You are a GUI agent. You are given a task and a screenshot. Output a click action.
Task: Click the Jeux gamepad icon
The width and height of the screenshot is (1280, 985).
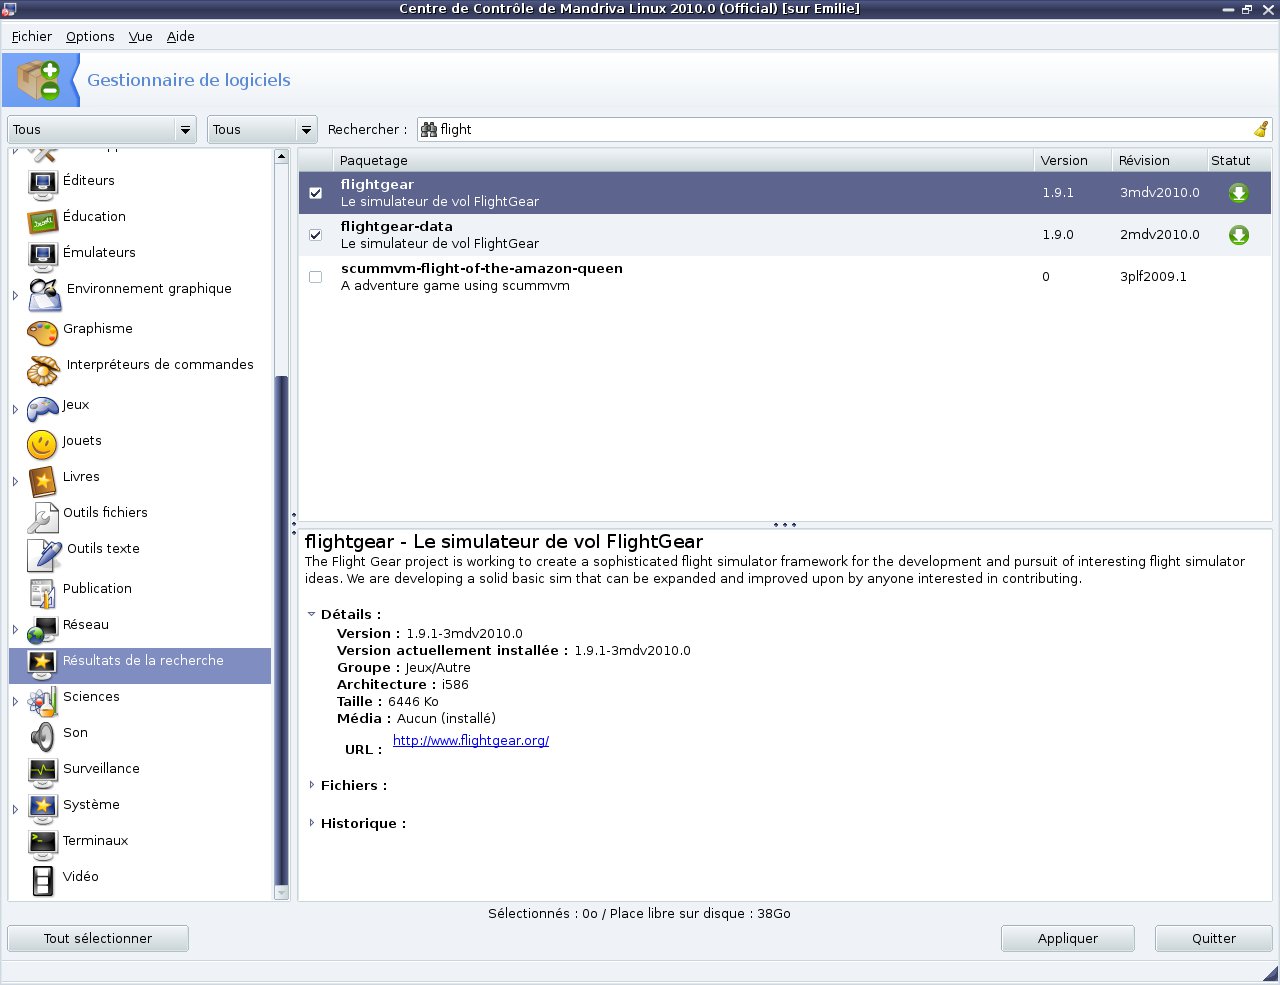(42, 409)
